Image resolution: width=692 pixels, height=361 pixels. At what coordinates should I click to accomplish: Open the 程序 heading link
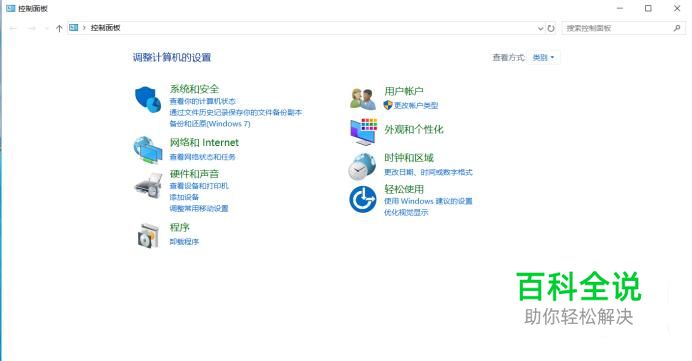tap(180, 227)
